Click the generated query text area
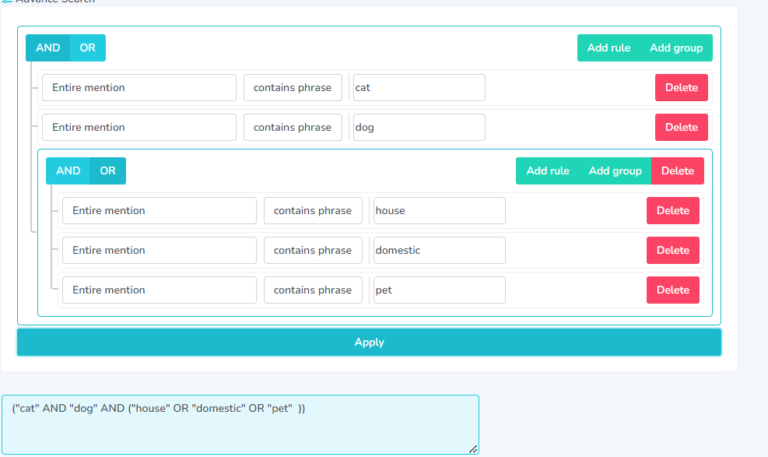Viewport: 768px width, 457px height. (240, 425)
